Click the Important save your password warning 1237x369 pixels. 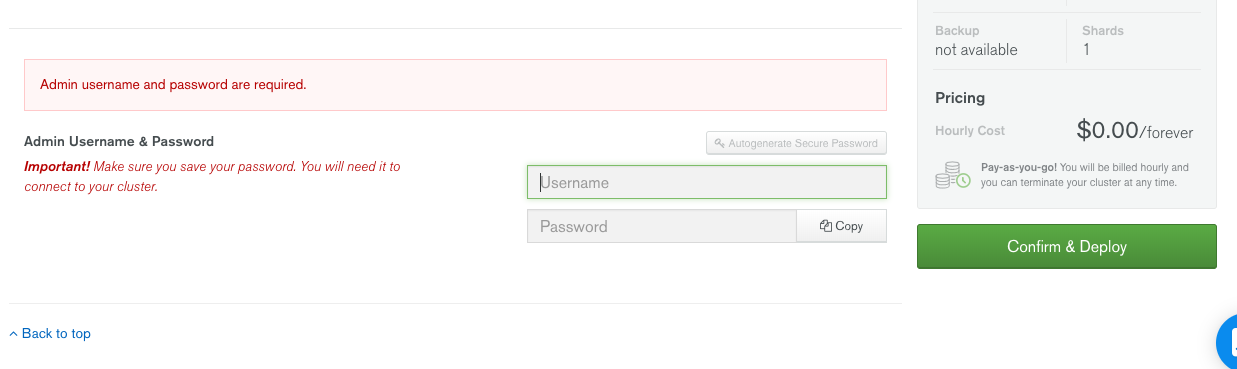[x=212, y=176]
